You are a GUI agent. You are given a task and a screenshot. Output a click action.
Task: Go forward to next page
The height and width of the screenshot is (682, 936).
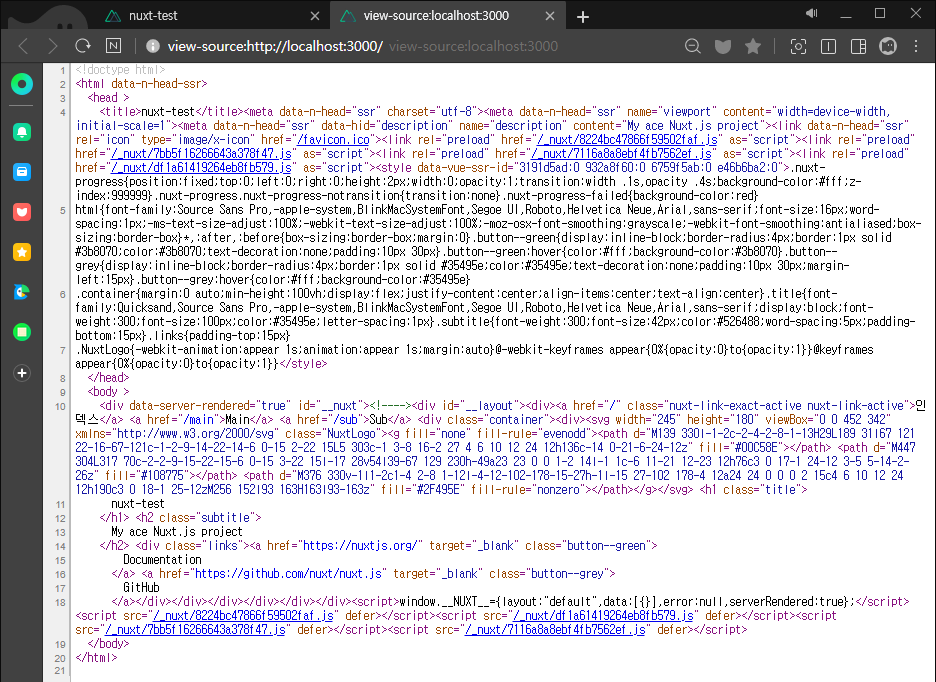[x=53, y=46]
